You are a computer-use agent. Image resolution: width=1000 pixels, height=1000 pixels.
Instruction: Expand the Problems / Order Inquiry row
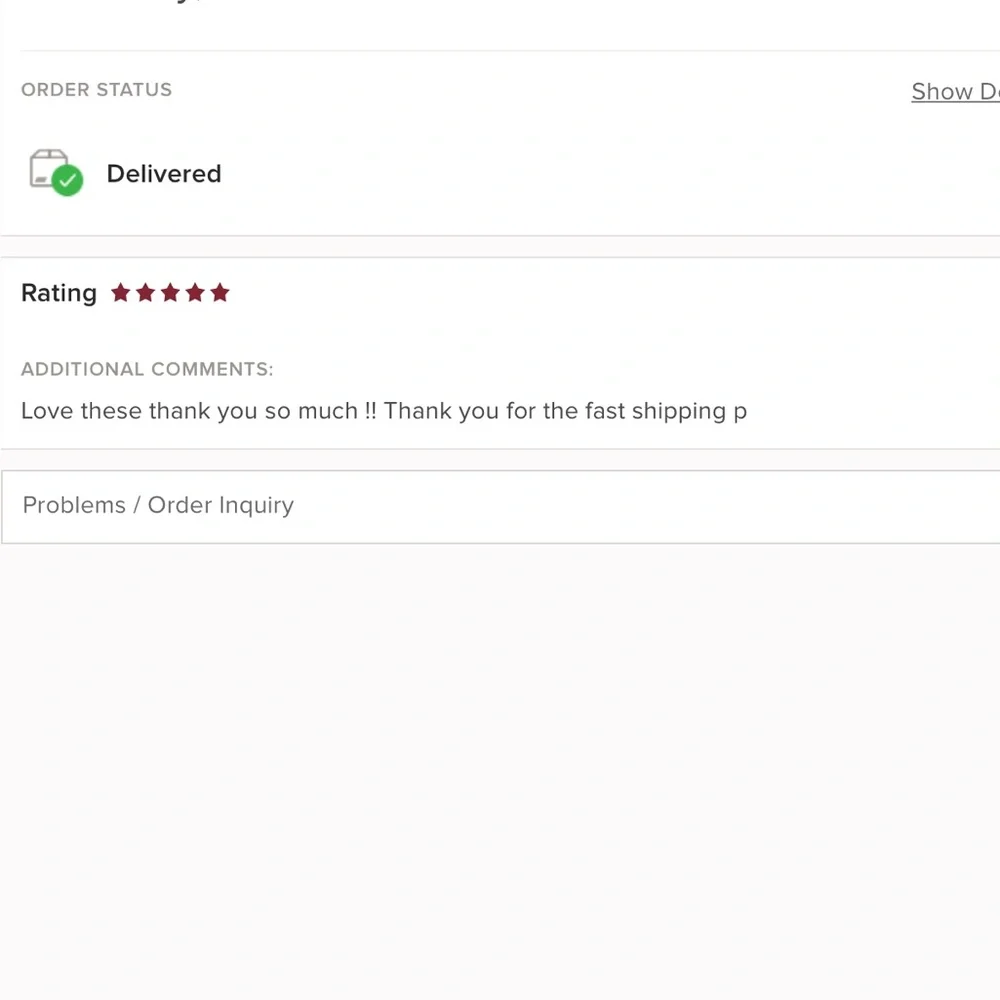point(501,507)
